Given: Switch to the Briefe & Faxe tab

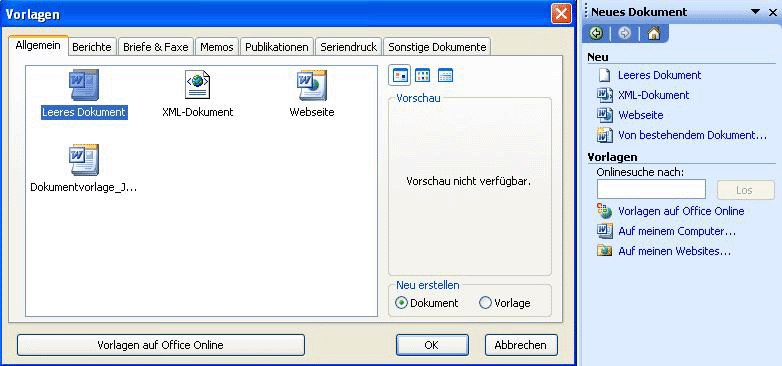Looking at the screenshot, I should pyautogui.click(x=156, y=47).
